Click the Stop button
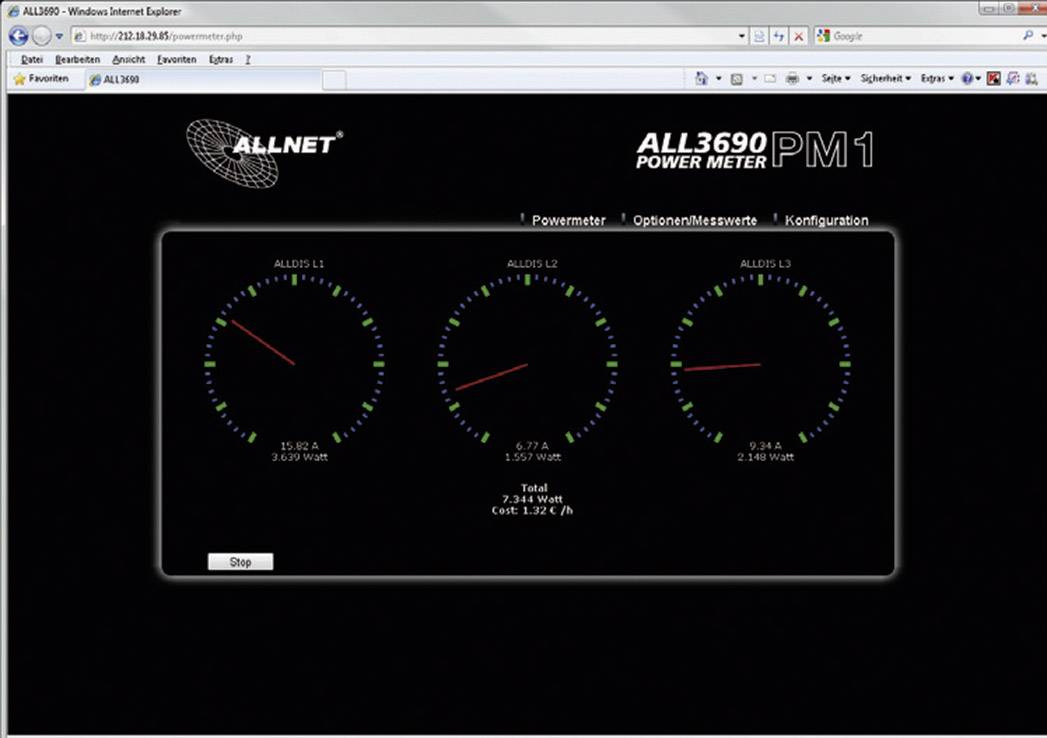1047x738 pixels. click(240, 562)
